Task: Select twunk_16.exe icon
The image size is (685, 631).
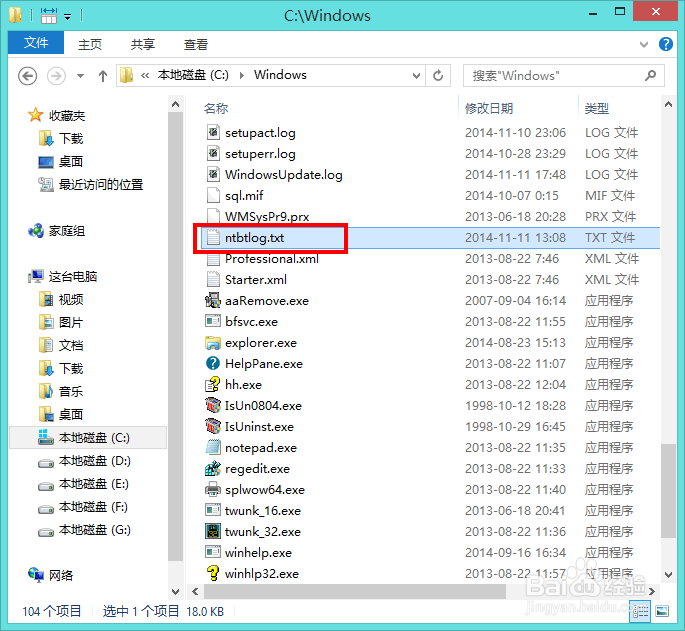Action: pos(213,510)
